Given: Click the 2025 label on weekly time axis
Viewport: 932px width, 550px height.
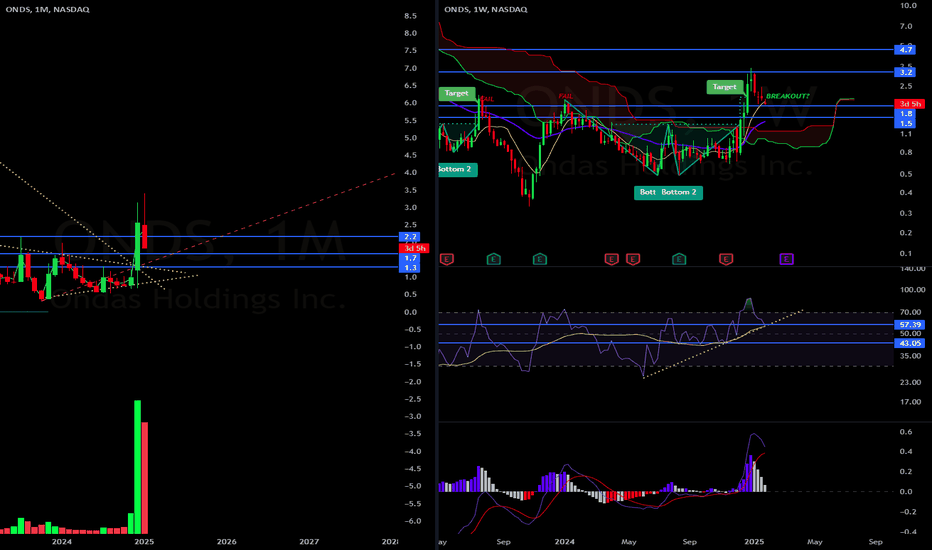Looking at the screenshot, I should 754,542.
